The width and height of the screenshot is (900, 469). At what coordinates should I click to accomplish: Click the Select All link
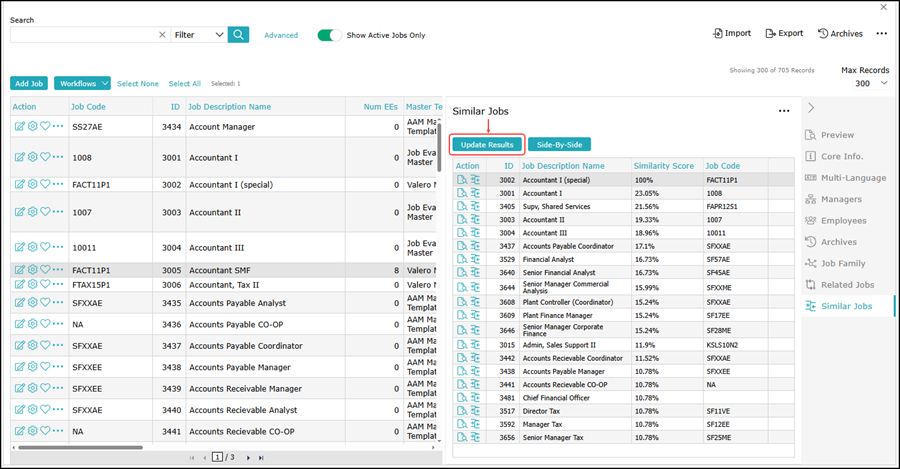point(184,84)
